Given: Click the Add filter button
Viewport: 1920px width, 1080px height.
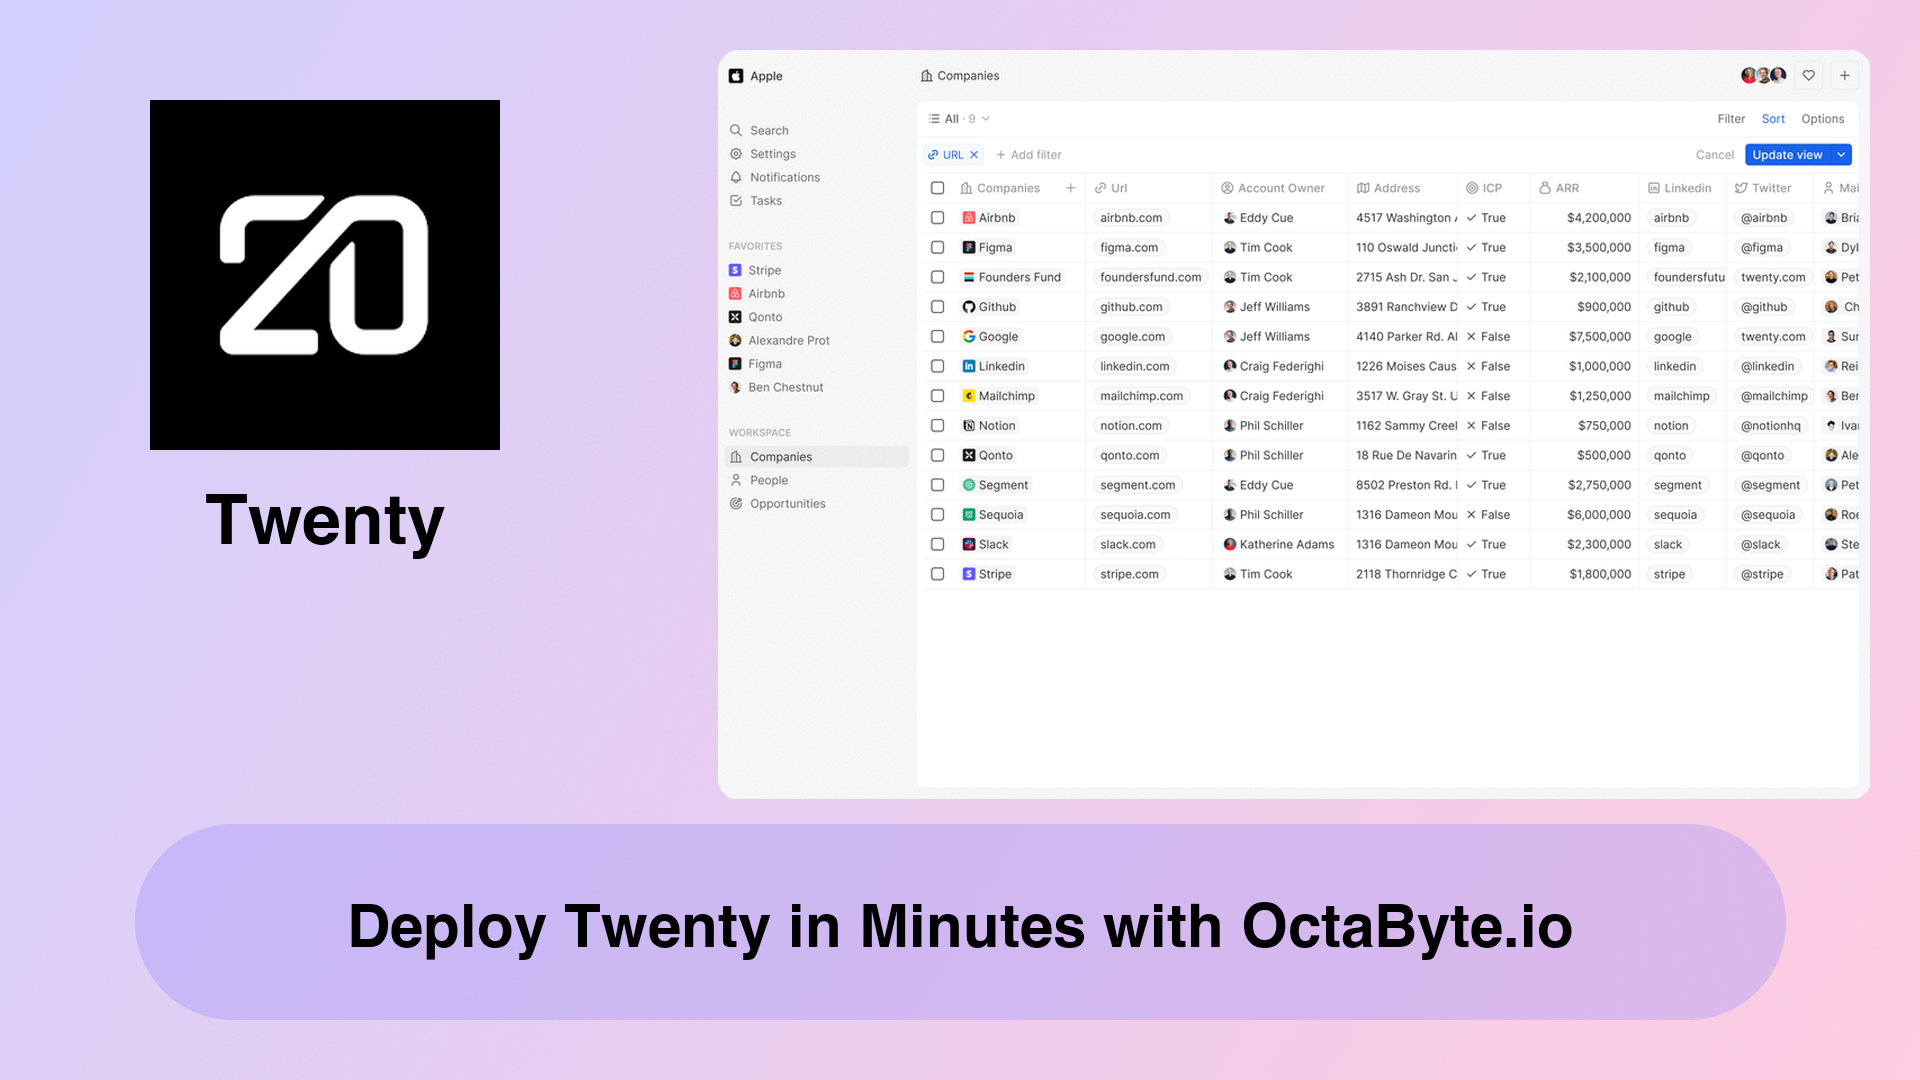Looking at the screenshot, I should click(1029, 154).
